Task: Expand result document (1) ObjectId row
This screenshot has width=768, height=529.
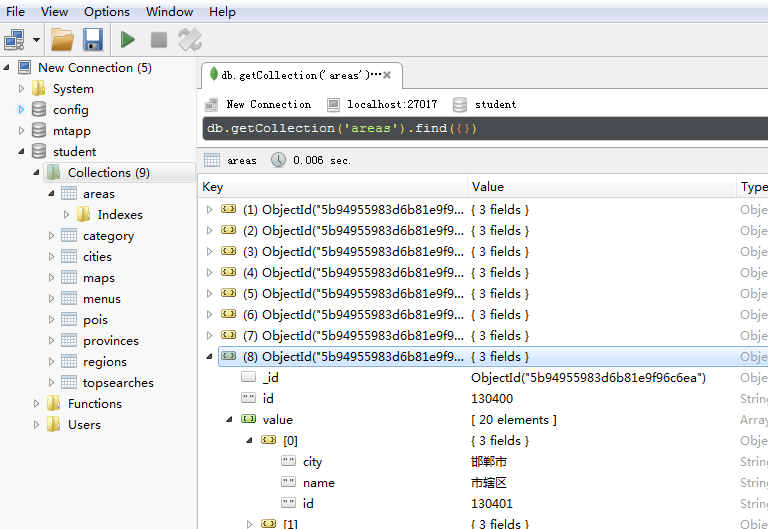Action: point(210,210)
